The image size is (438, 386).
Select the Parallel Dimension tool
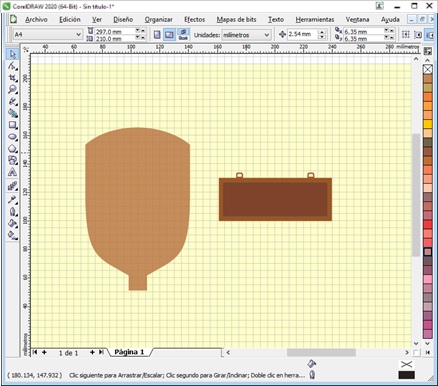pos(12,186)
